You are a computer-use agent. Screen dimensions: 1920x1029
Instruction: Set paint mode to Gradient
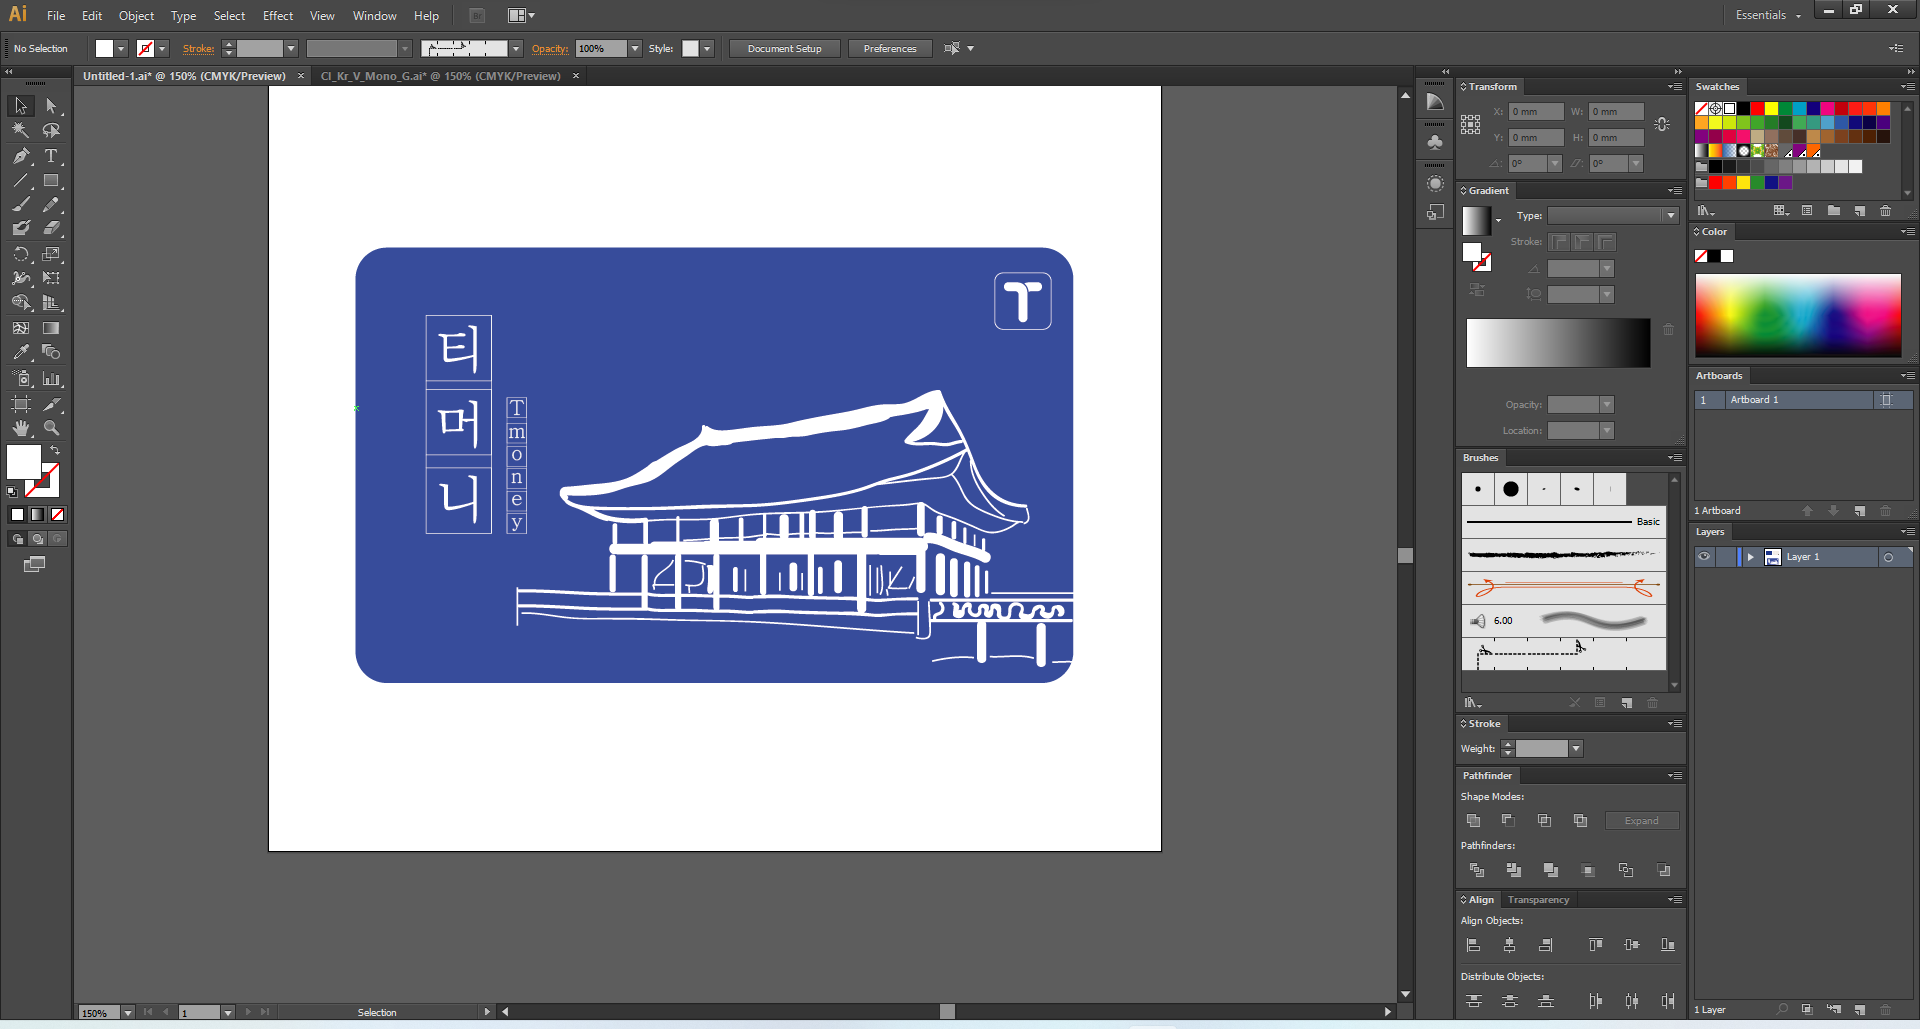37,514
